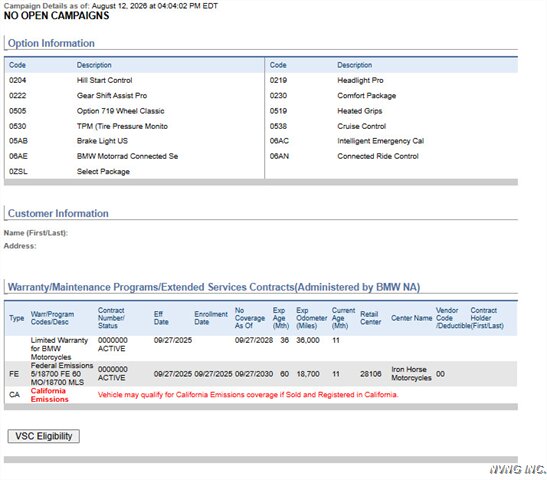Click the Customer Information section heading
Viewport: 547px width, 480px height.
click(x=58, y=213)
